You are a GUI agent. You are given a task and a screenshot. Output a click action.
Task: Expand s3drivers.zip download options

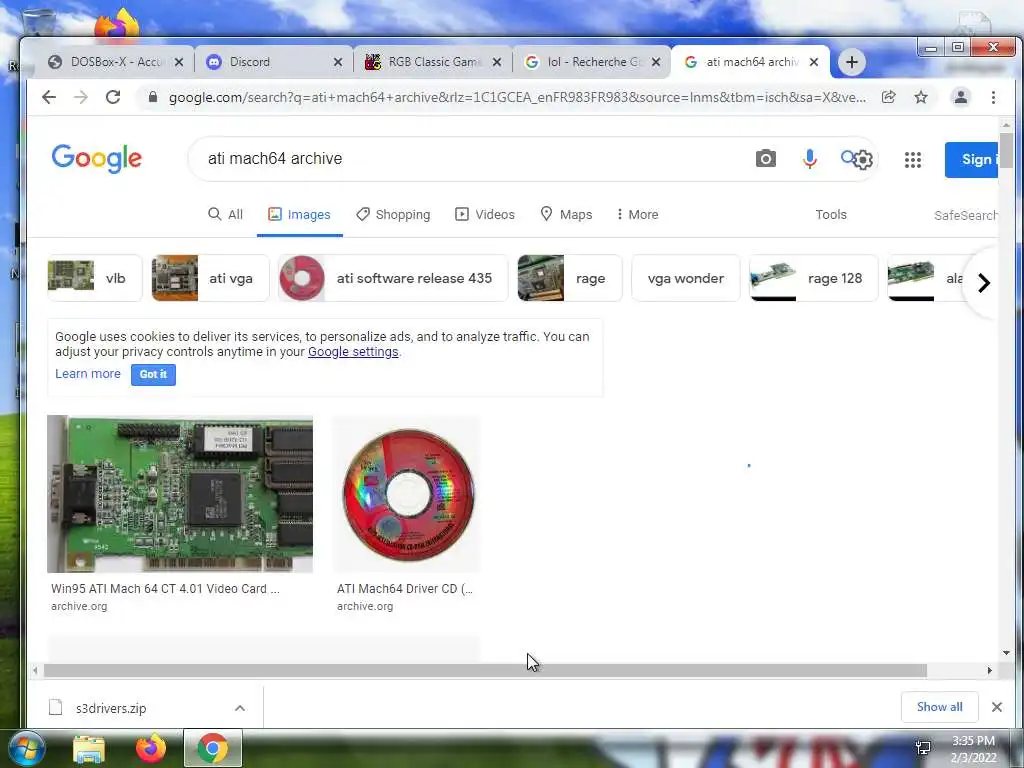pos(240,708)
